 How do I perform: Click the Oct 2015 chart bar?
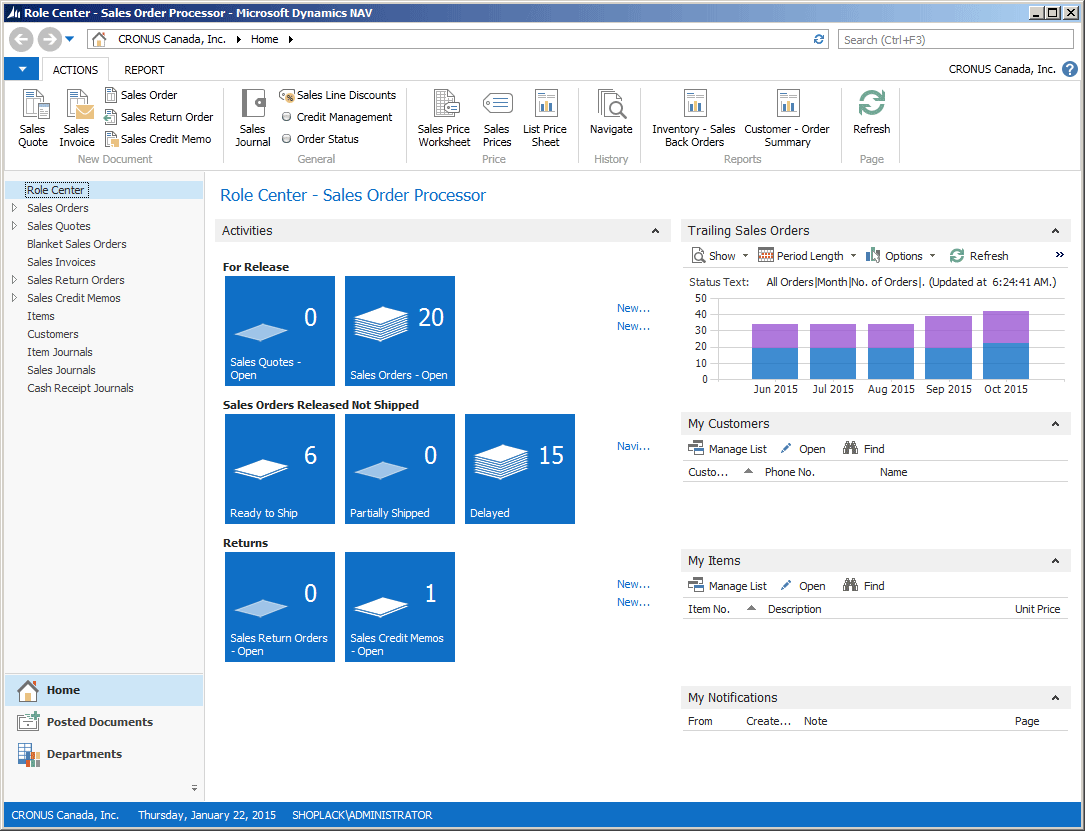(1006, 345)
